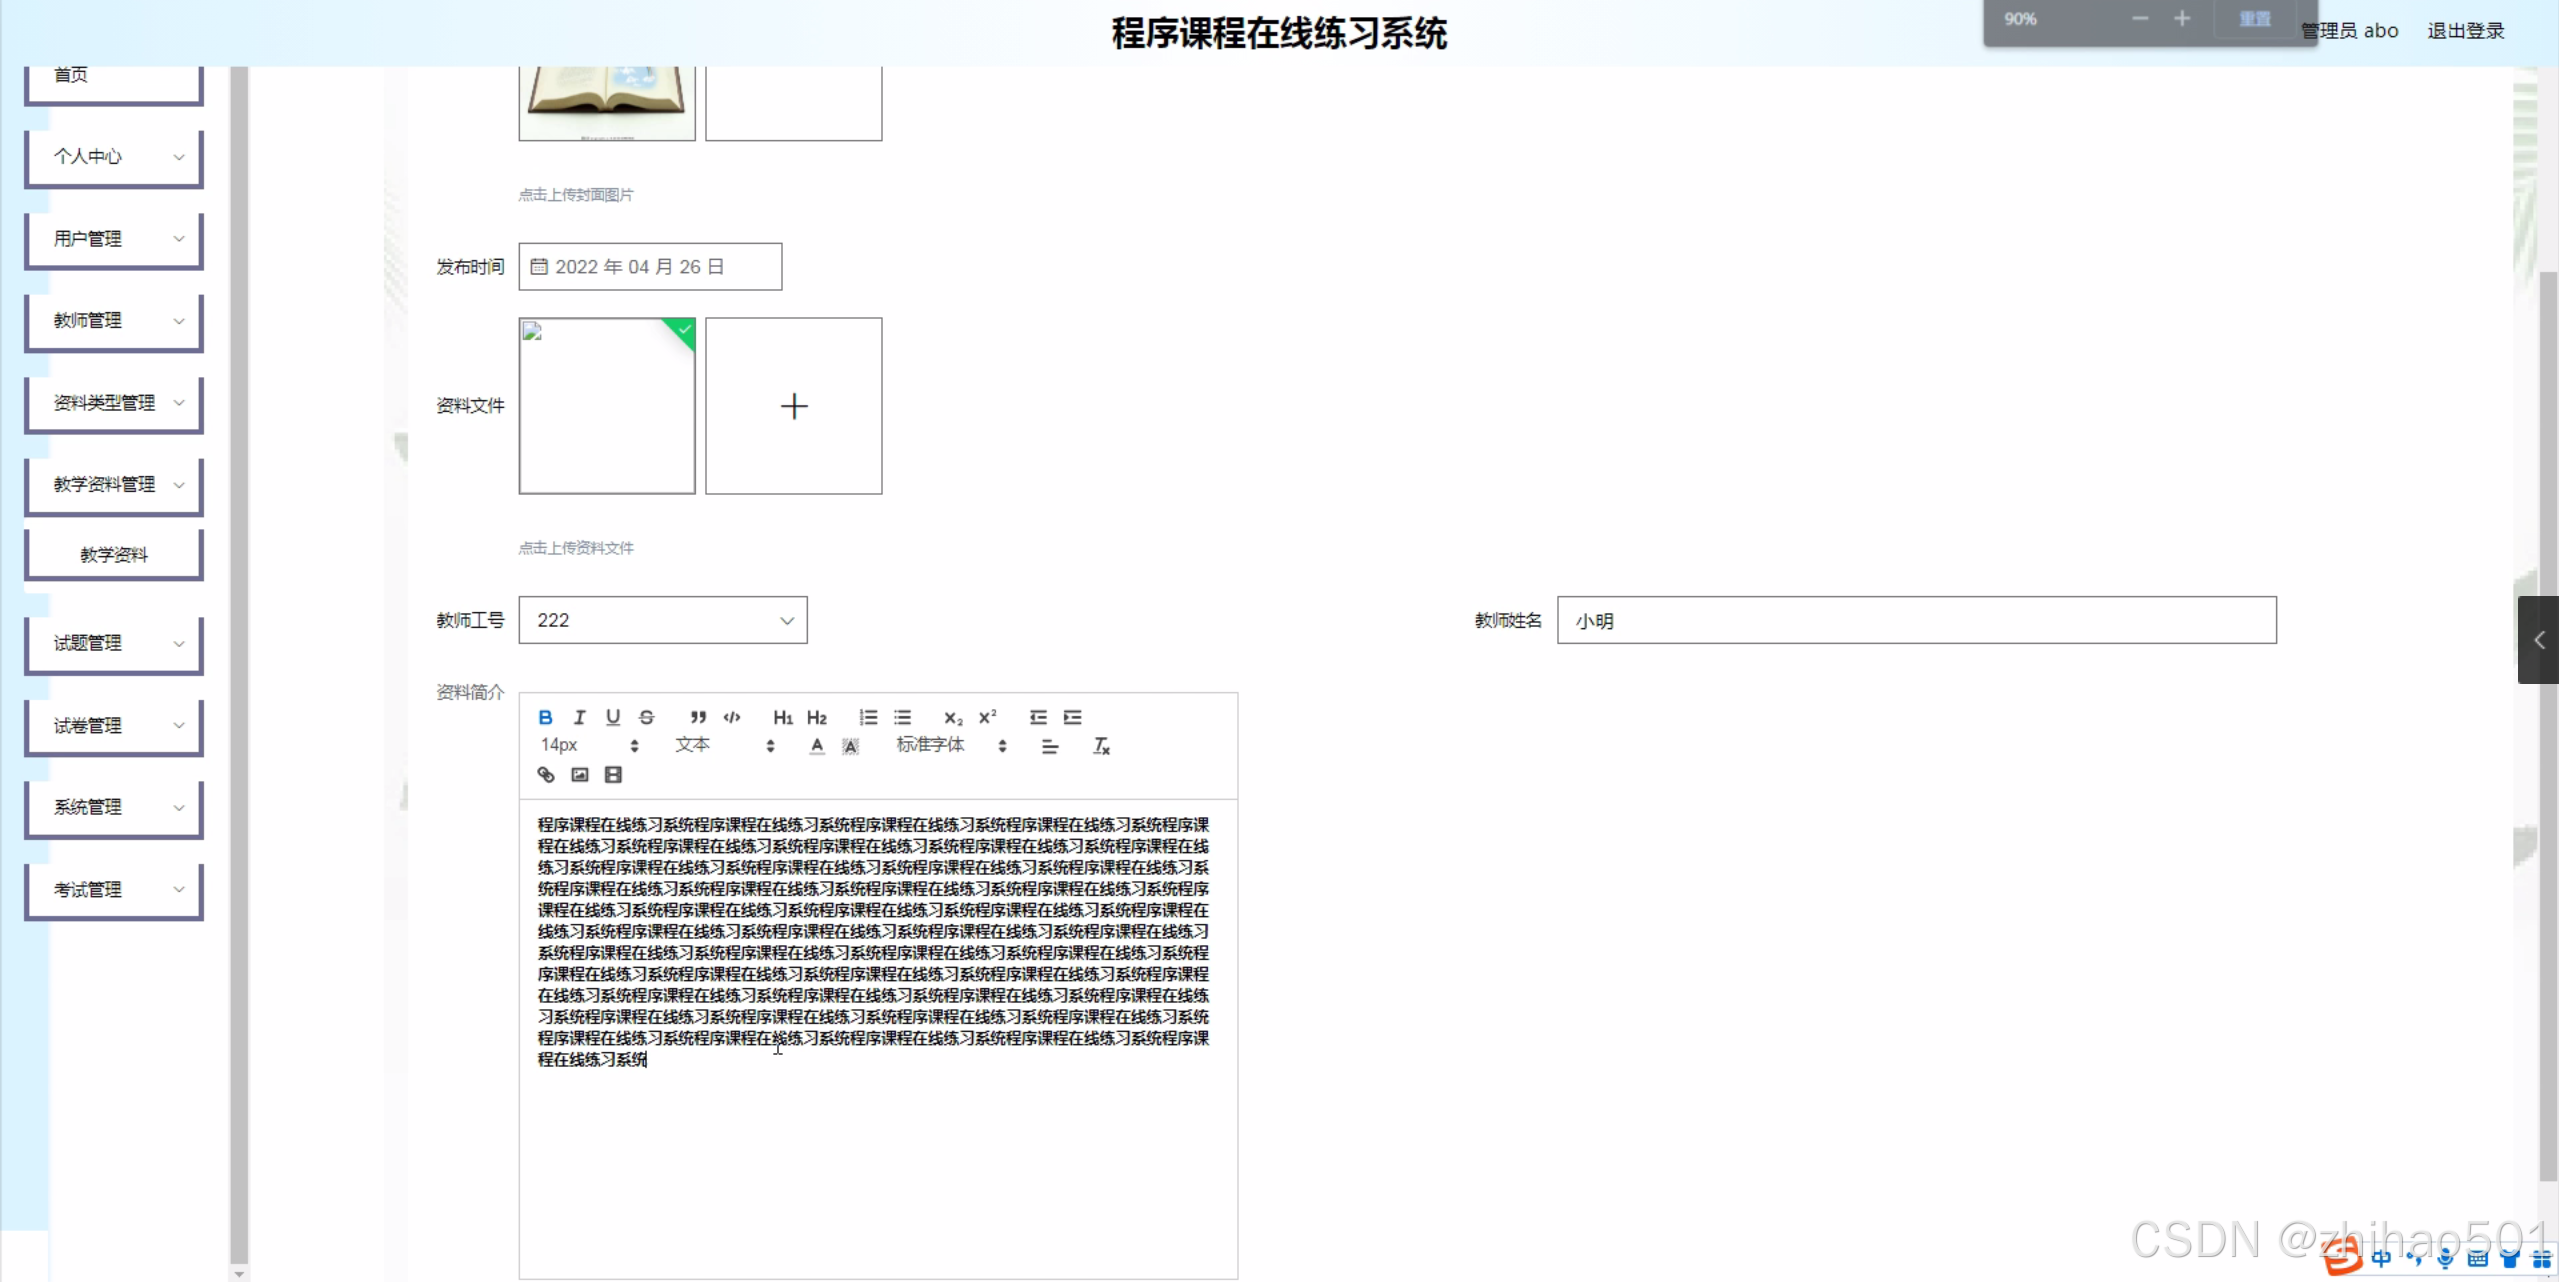This screenshot has height=1282, width=2559.
Task: Expand the 试题管理 sidebar menu
Action: 114,643
